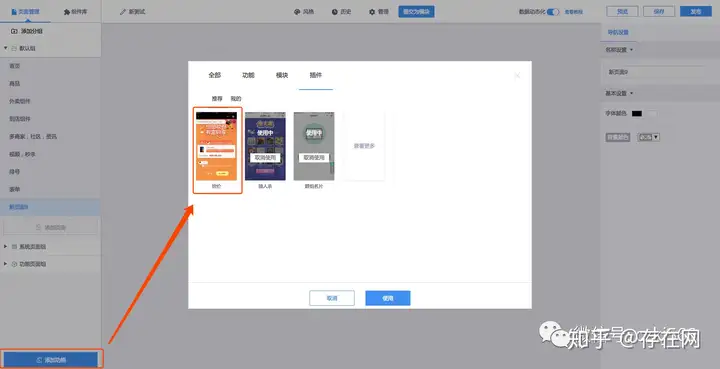Open the highlighted 新页面0 entry in the page list
The height and width of the screenshot is (369, 720).
[x=51, y=207]
